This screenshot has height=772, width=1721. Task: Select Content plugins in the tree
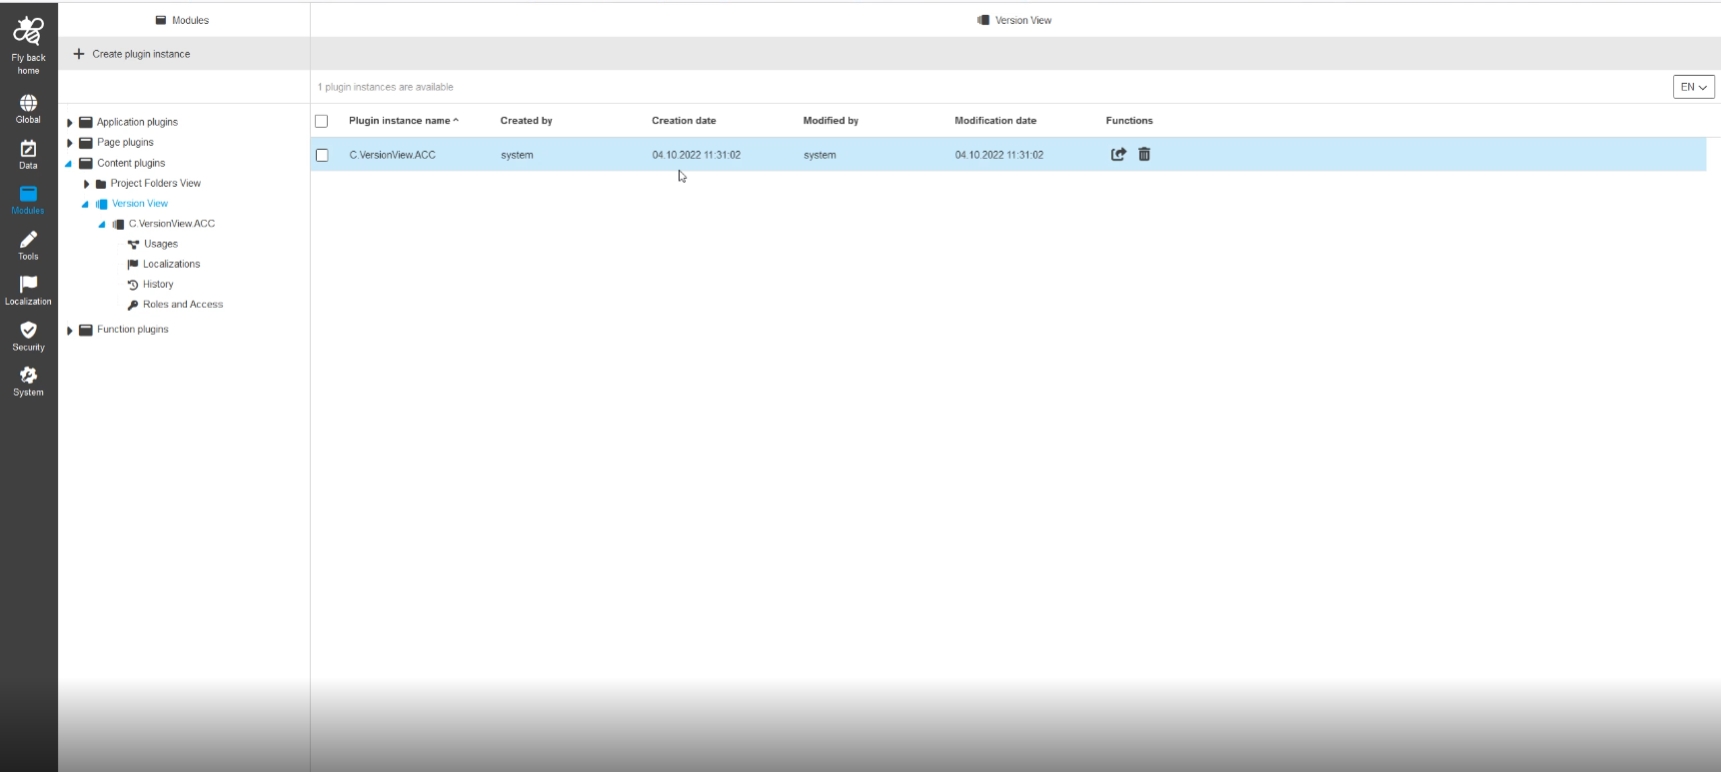tap(131, 163)
